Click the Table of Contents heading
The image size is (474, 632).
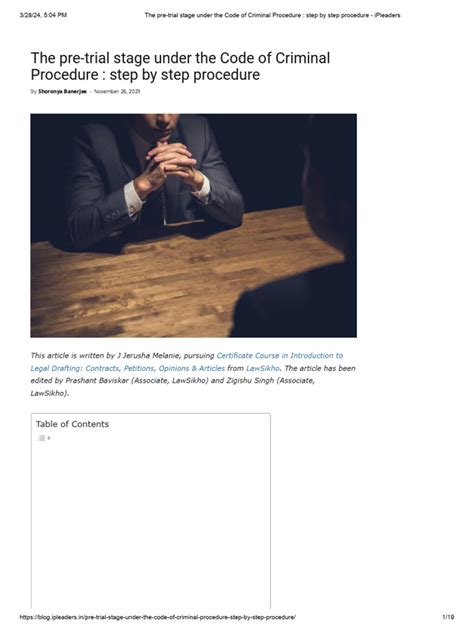click(x=72, y=424)
